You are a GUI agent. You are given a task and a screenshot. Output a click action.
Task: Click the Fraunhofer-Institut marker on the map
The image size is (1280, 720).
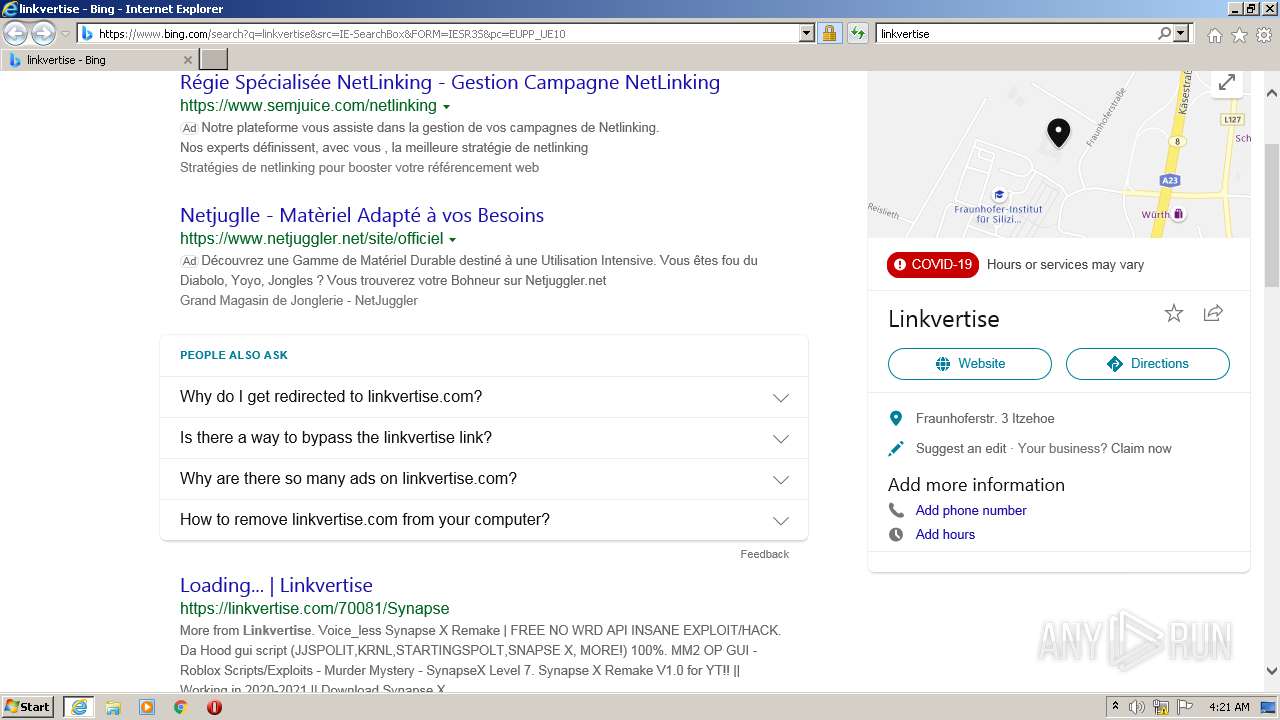tap(998, 195)
